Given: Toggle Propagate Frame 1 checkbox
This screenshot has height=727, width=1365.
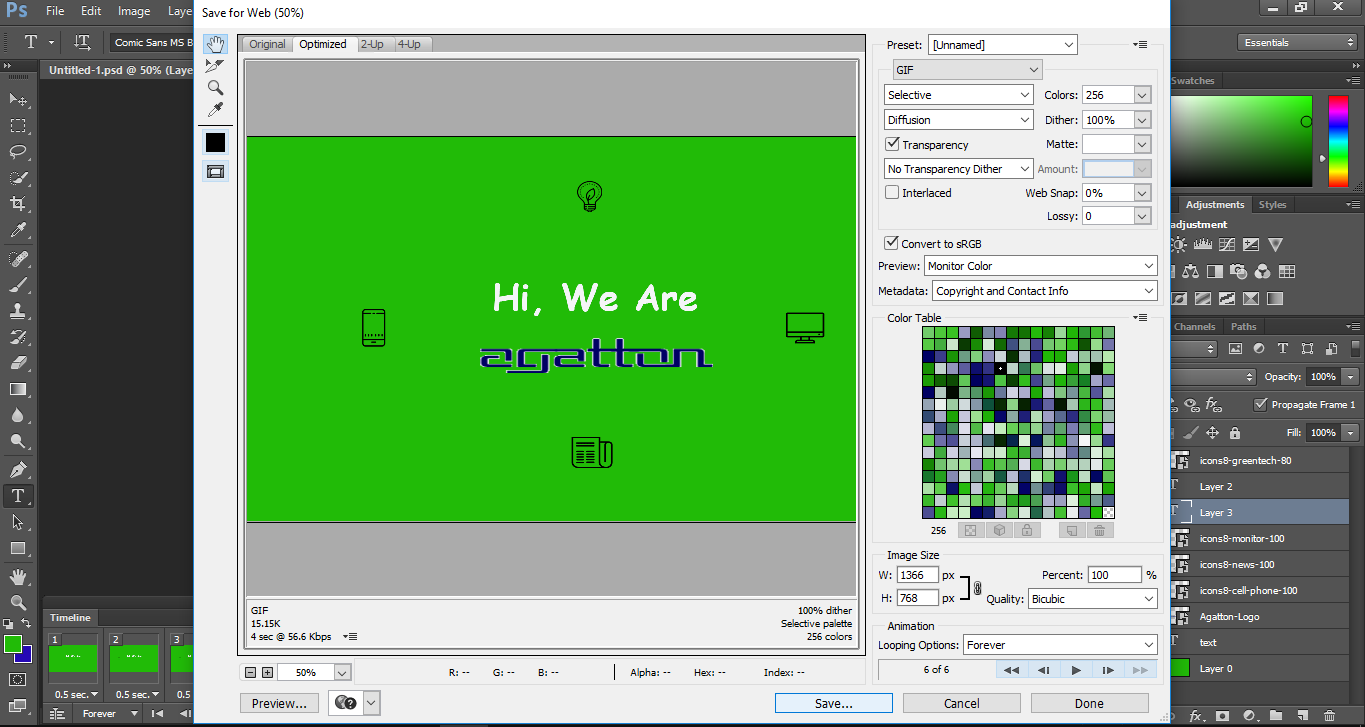Looking at the screenshot, I should click(1260, 404).
